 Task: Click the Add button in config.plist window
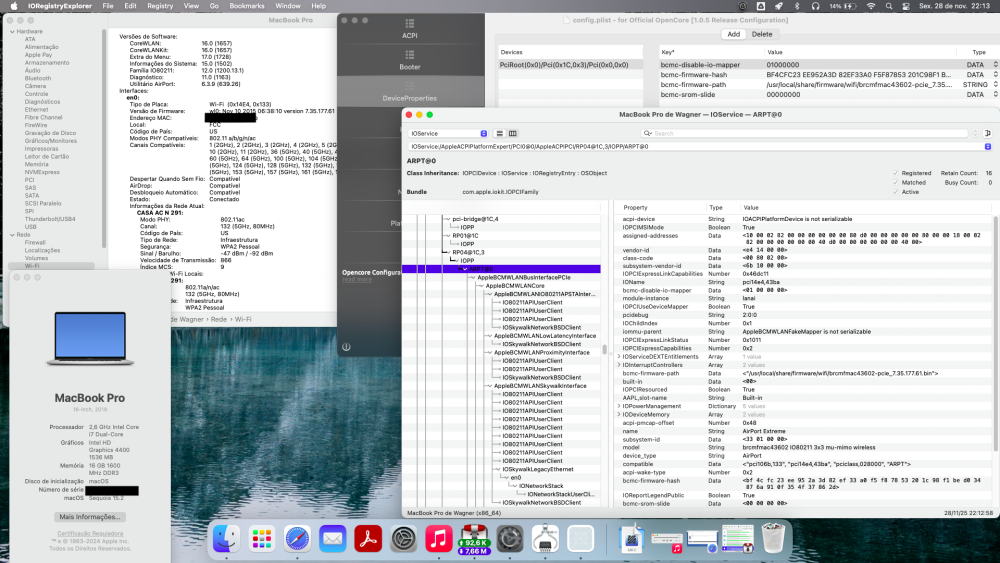pos(734,34)
